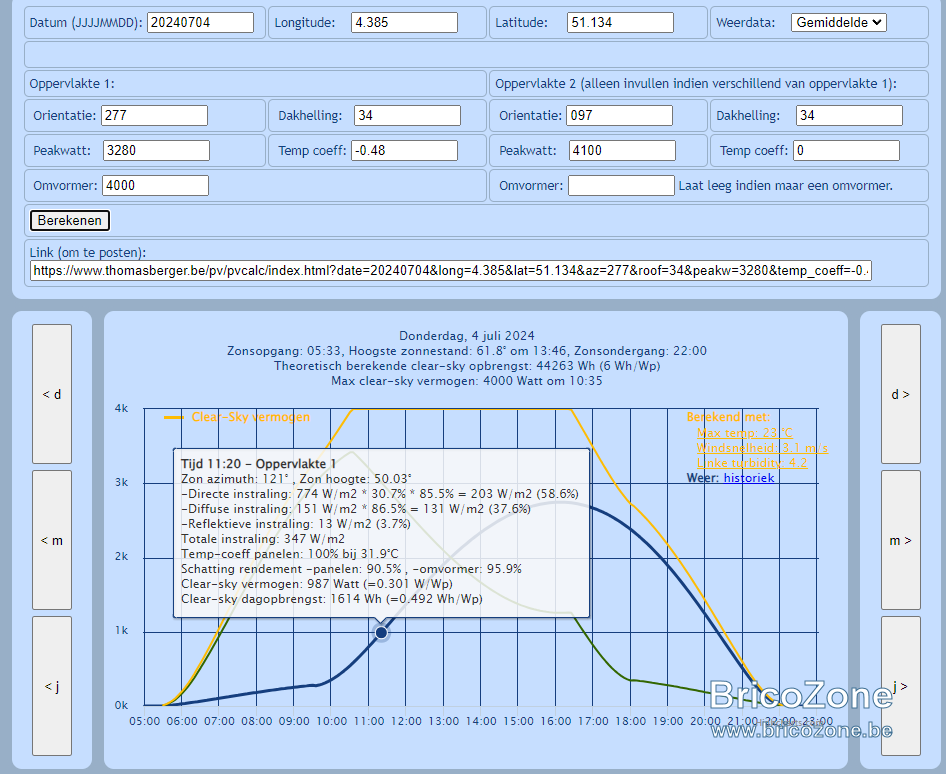Click the 'Tijd 11:20 – Oppervlakte 1' tooltip header
Viewport: 946px width, 774px height.
pyautogui.click(x=259, y=464)
